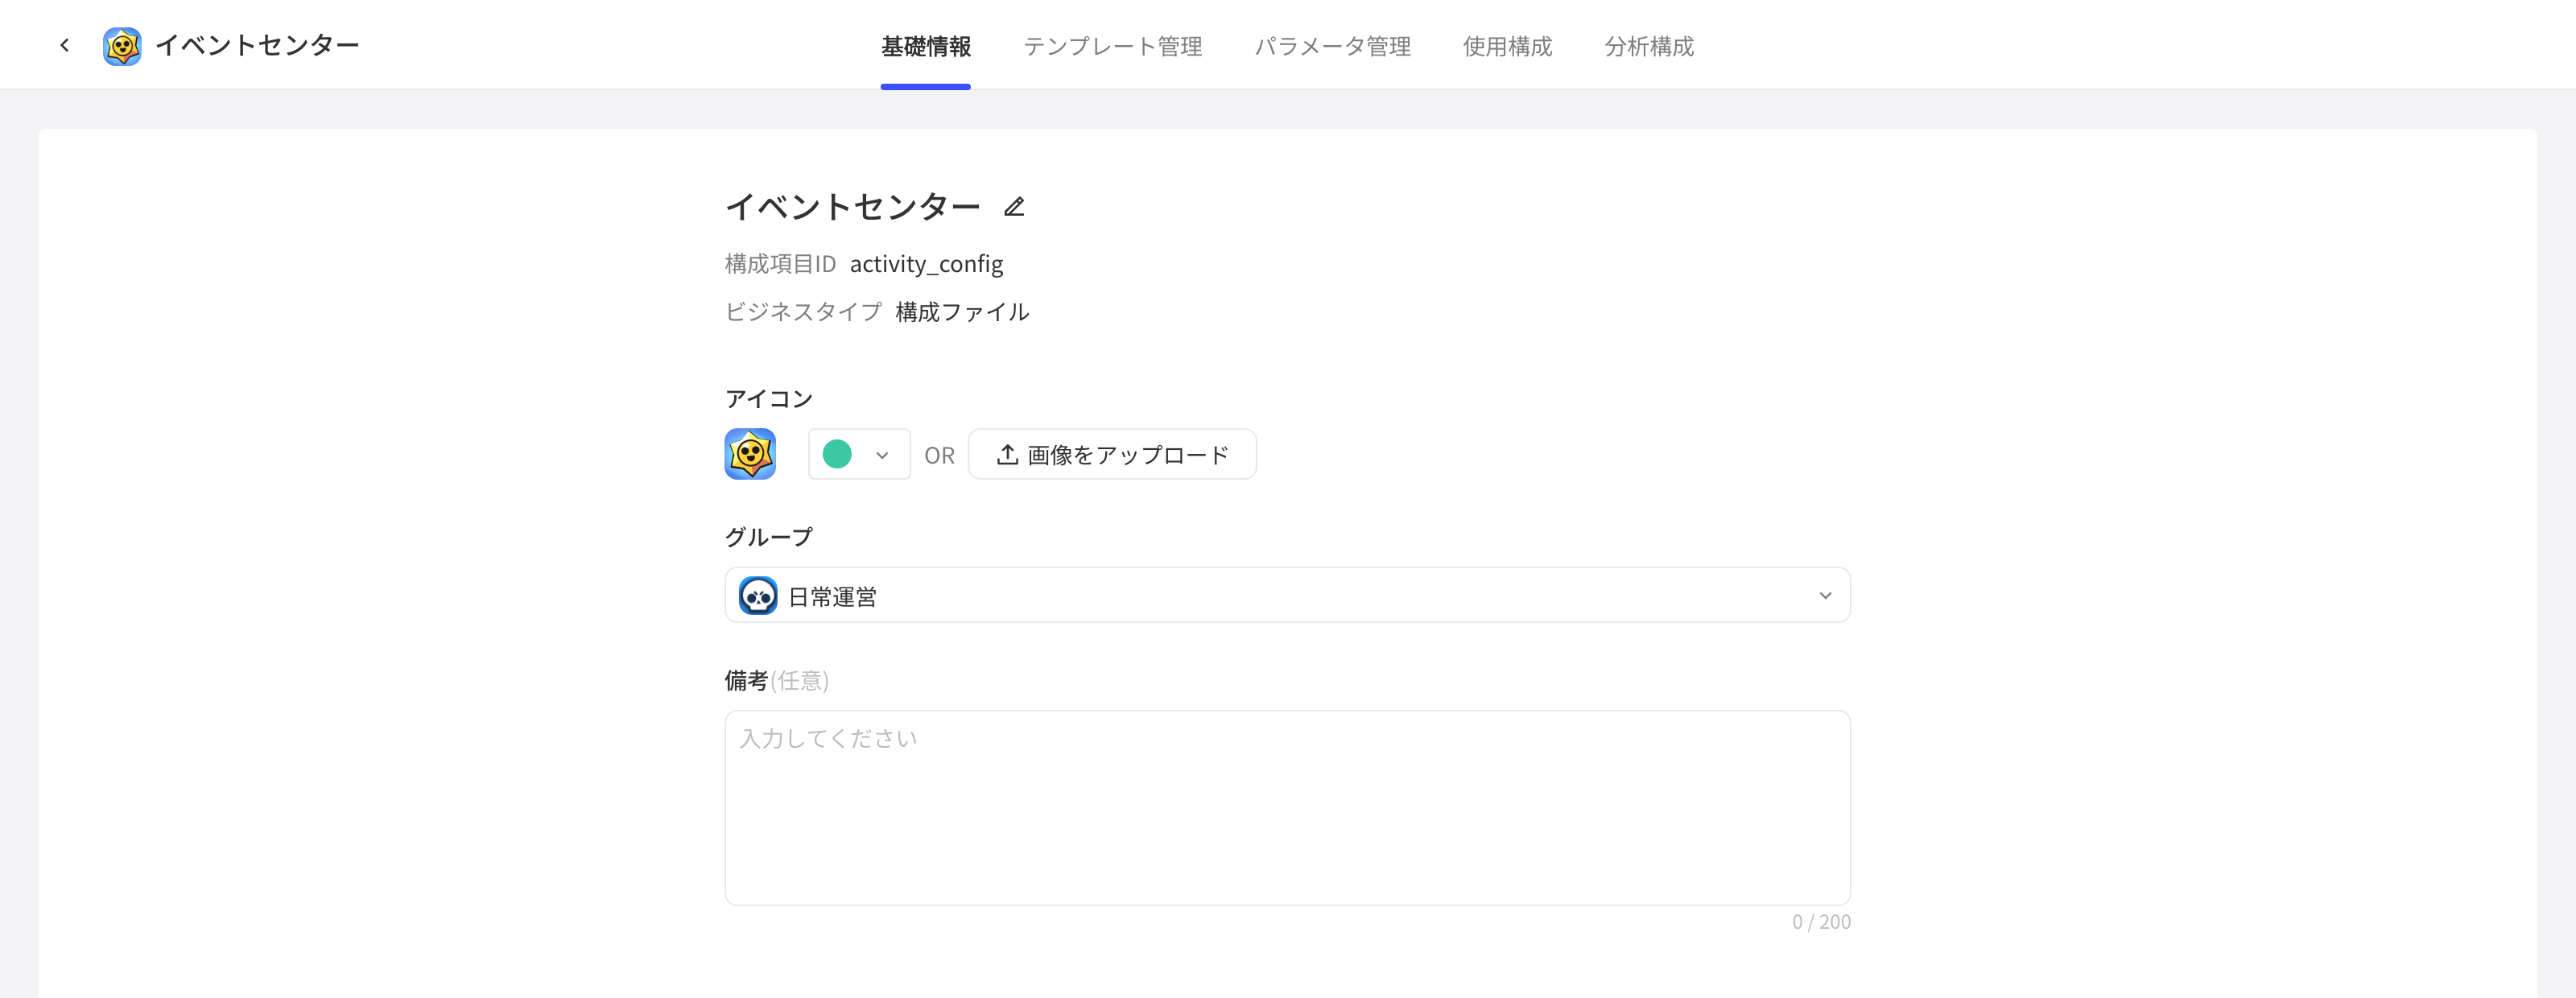
Task: Expand the icon color dropdown chevron
Action: click(882, 455)
